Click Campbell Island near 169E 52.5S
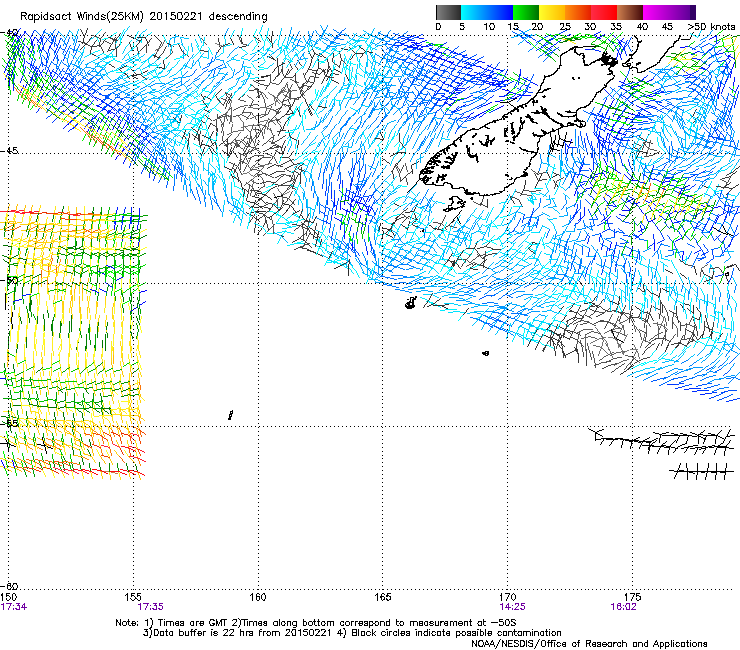The height and width of the screenshot is (650, 740). point(486,353)
